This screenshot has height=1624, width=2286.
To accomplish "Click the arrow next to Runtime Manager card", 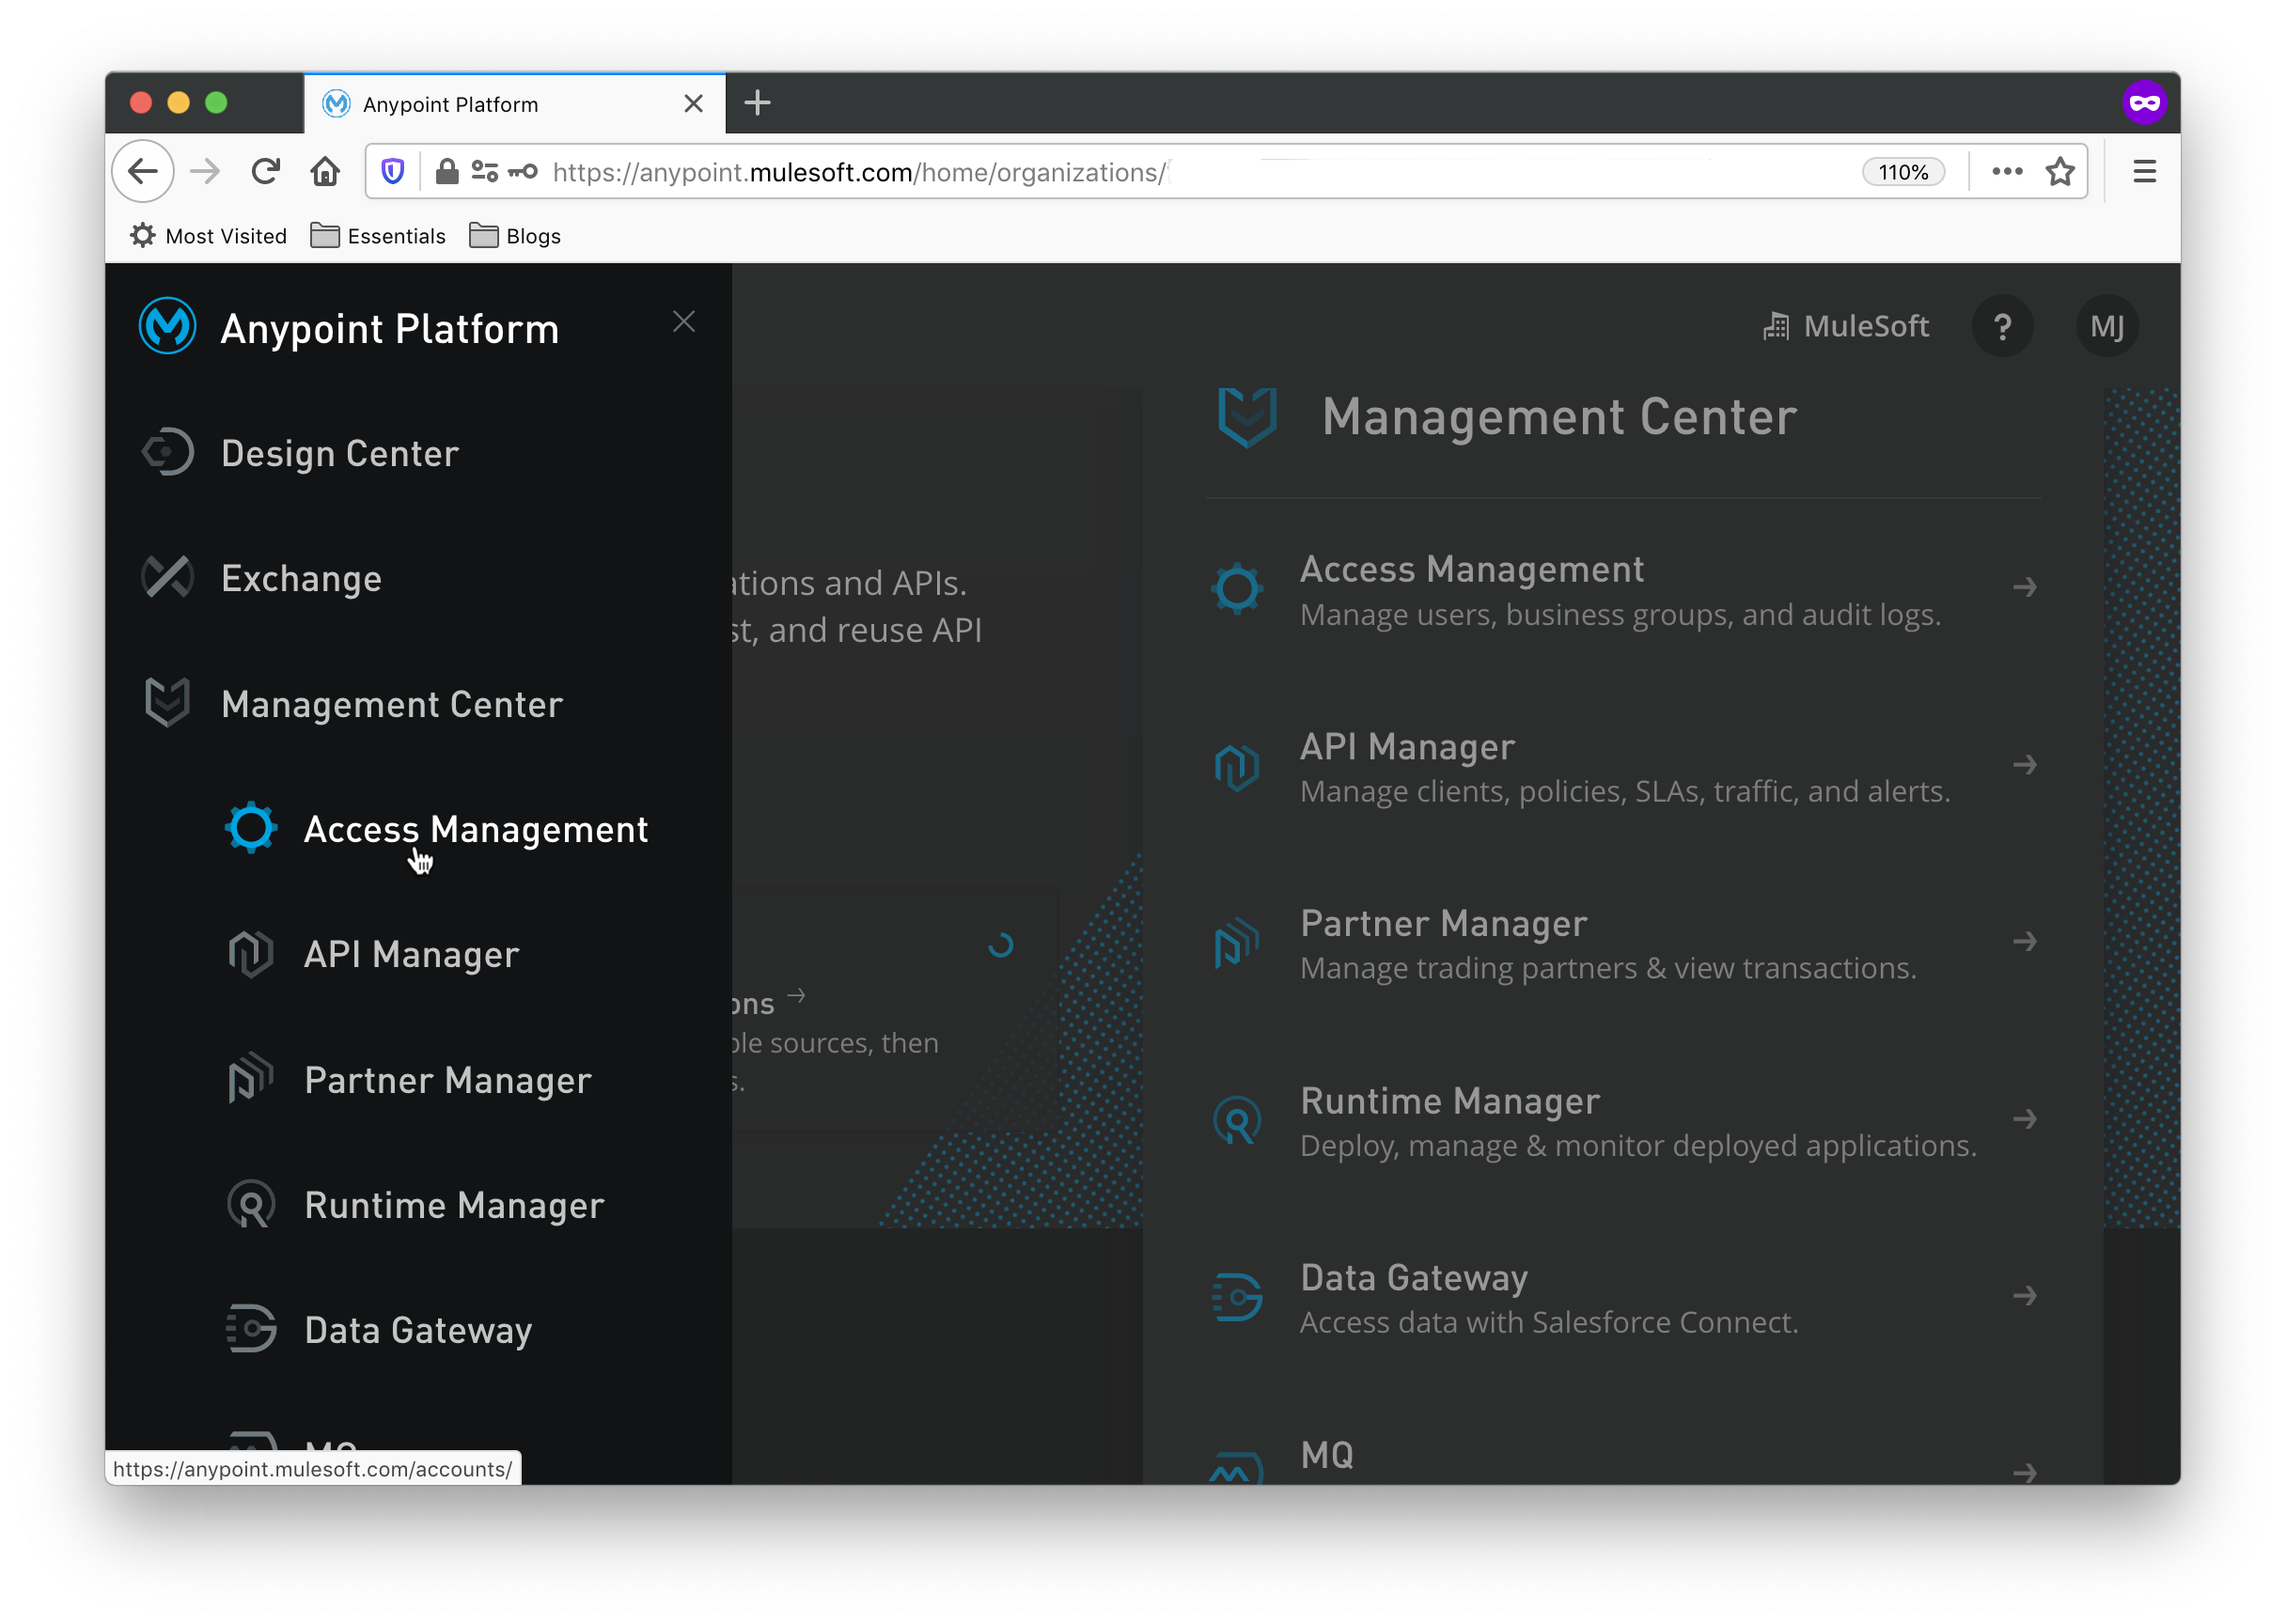I will coord(2025,1119).
